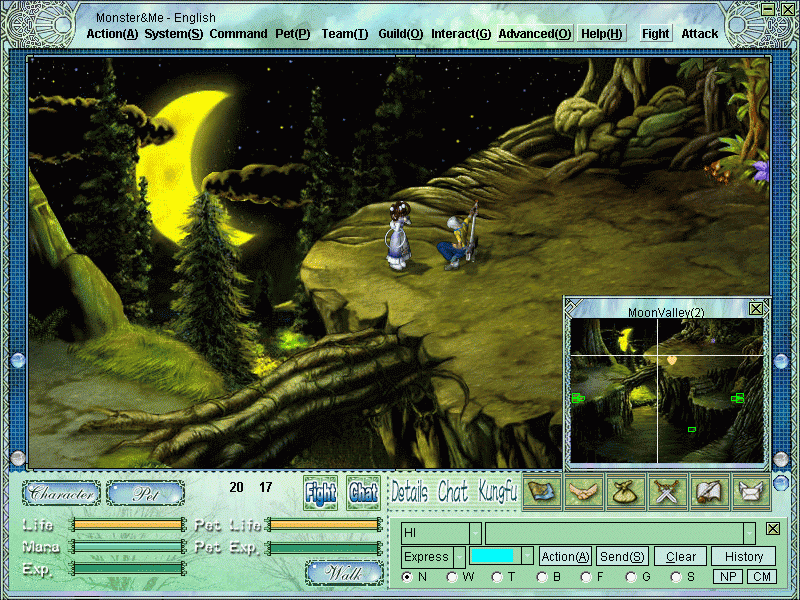Select the F chat channel radio button
This screenshot has width=800, height=600.
coord(587,577)
